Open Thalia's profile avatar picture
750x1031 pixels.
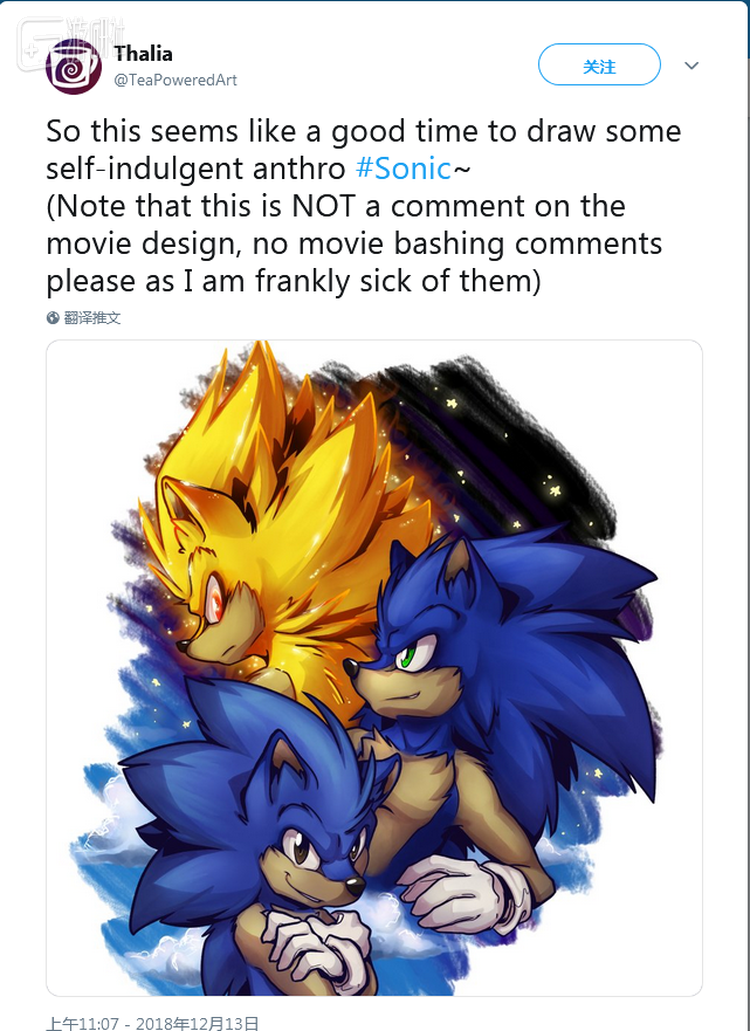point(74,67)
